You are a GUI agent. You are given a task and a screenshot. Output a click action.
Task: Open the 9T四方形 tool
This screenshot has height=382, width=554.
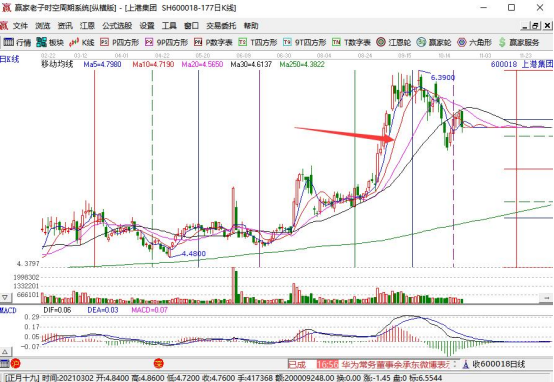(304, 42)
